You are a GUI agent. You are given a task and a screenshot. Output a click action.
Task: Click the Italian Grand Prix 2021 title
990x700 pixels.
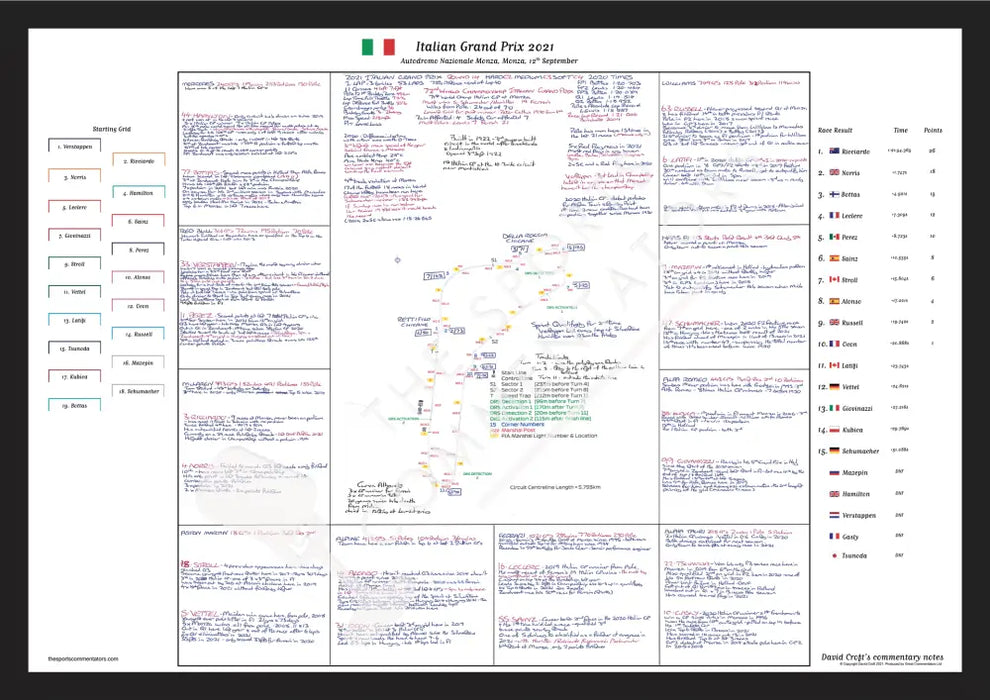tap(475, 46)
